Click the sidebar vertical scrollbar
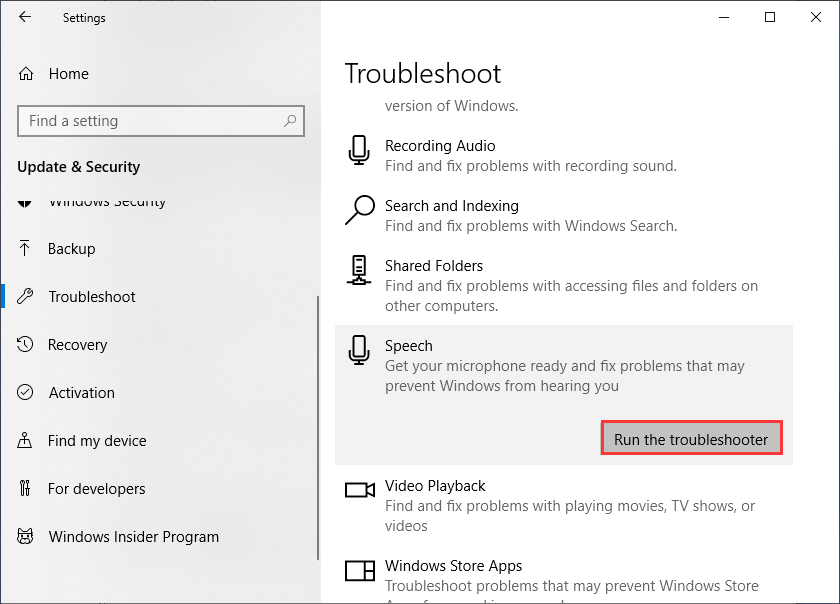Viewport: 840px width, 604px height. point(318,428)
